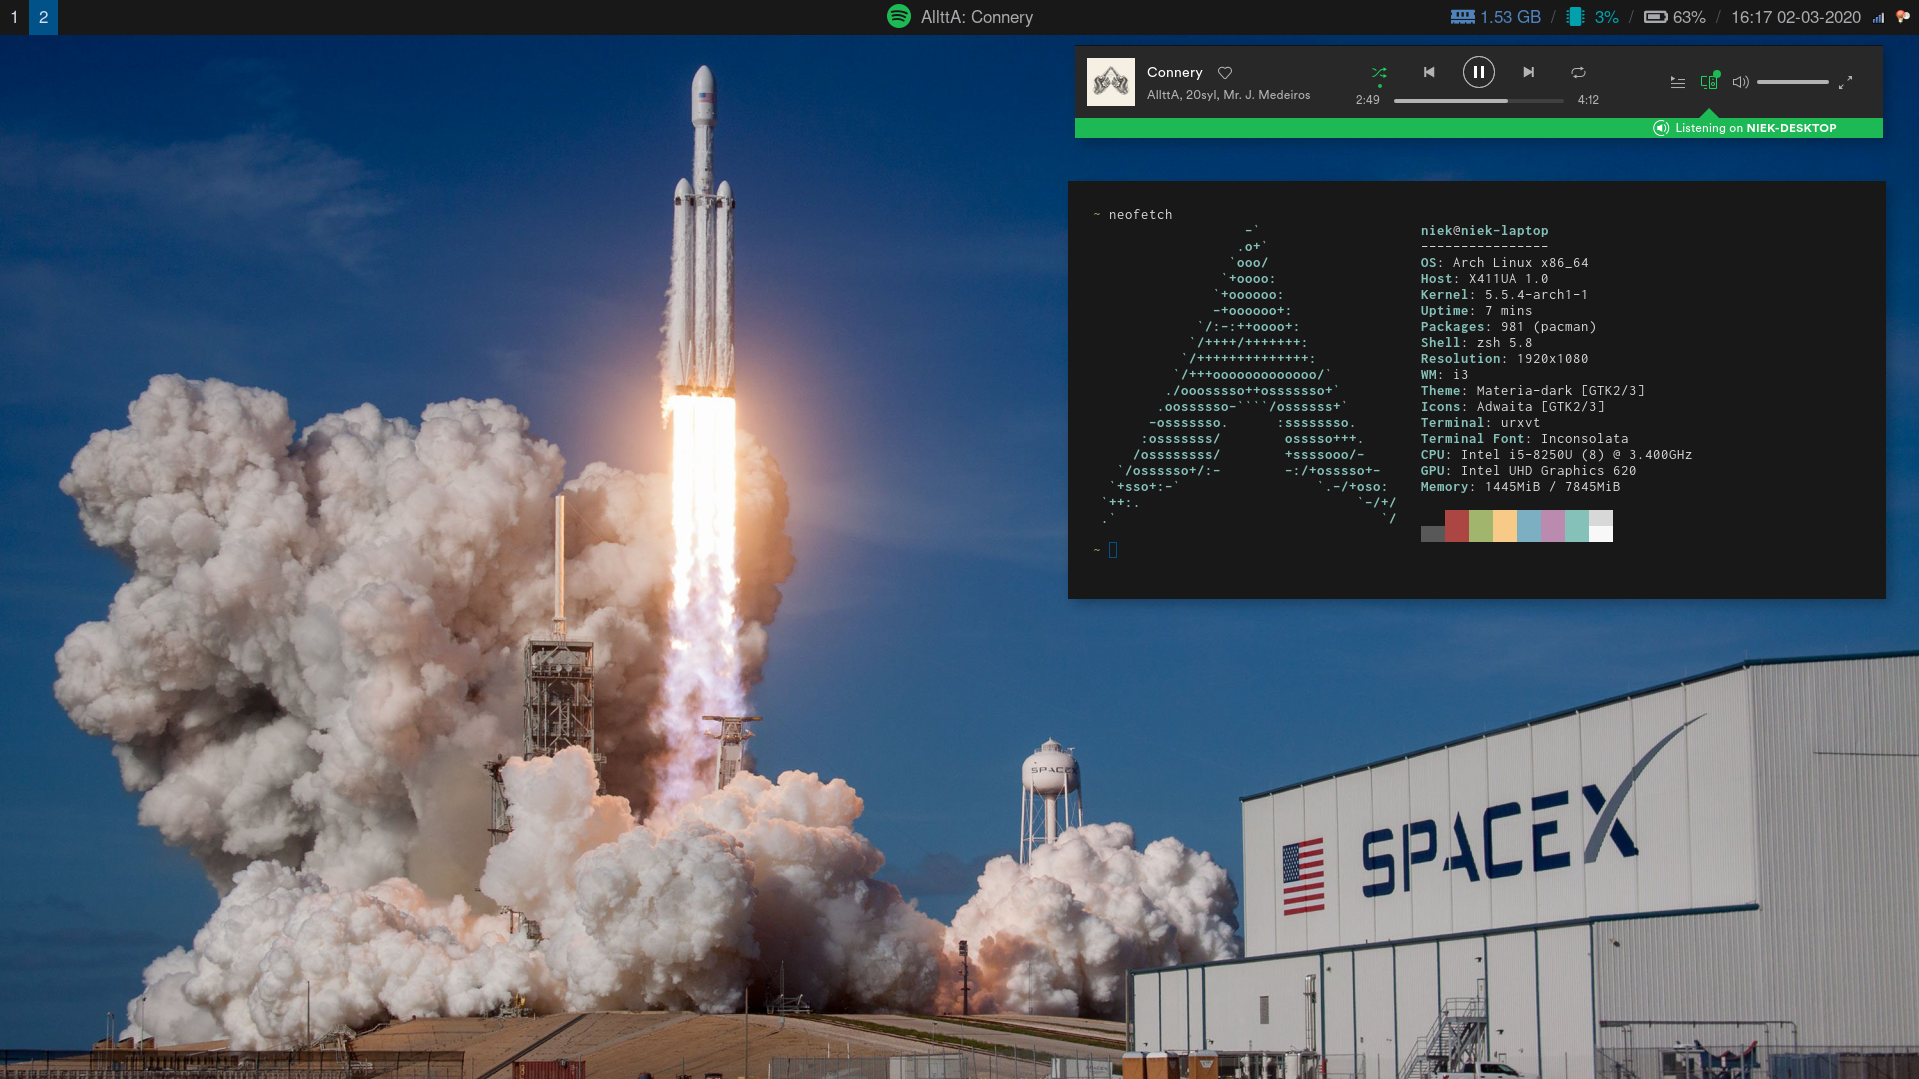1919x1079 pixels.
Task: Enter full screen with the expand arrows icon
Action: tap(1845, 82)
